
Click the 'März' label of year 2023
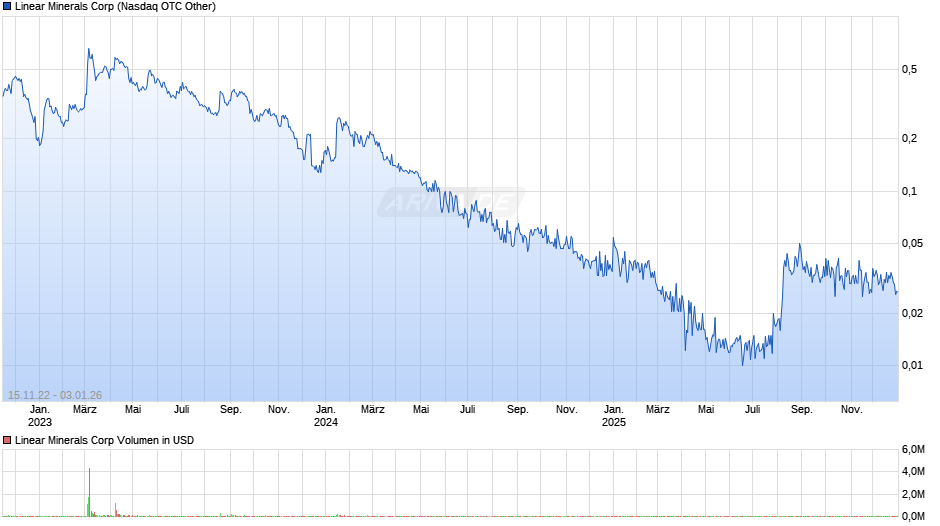coord(85,410)
